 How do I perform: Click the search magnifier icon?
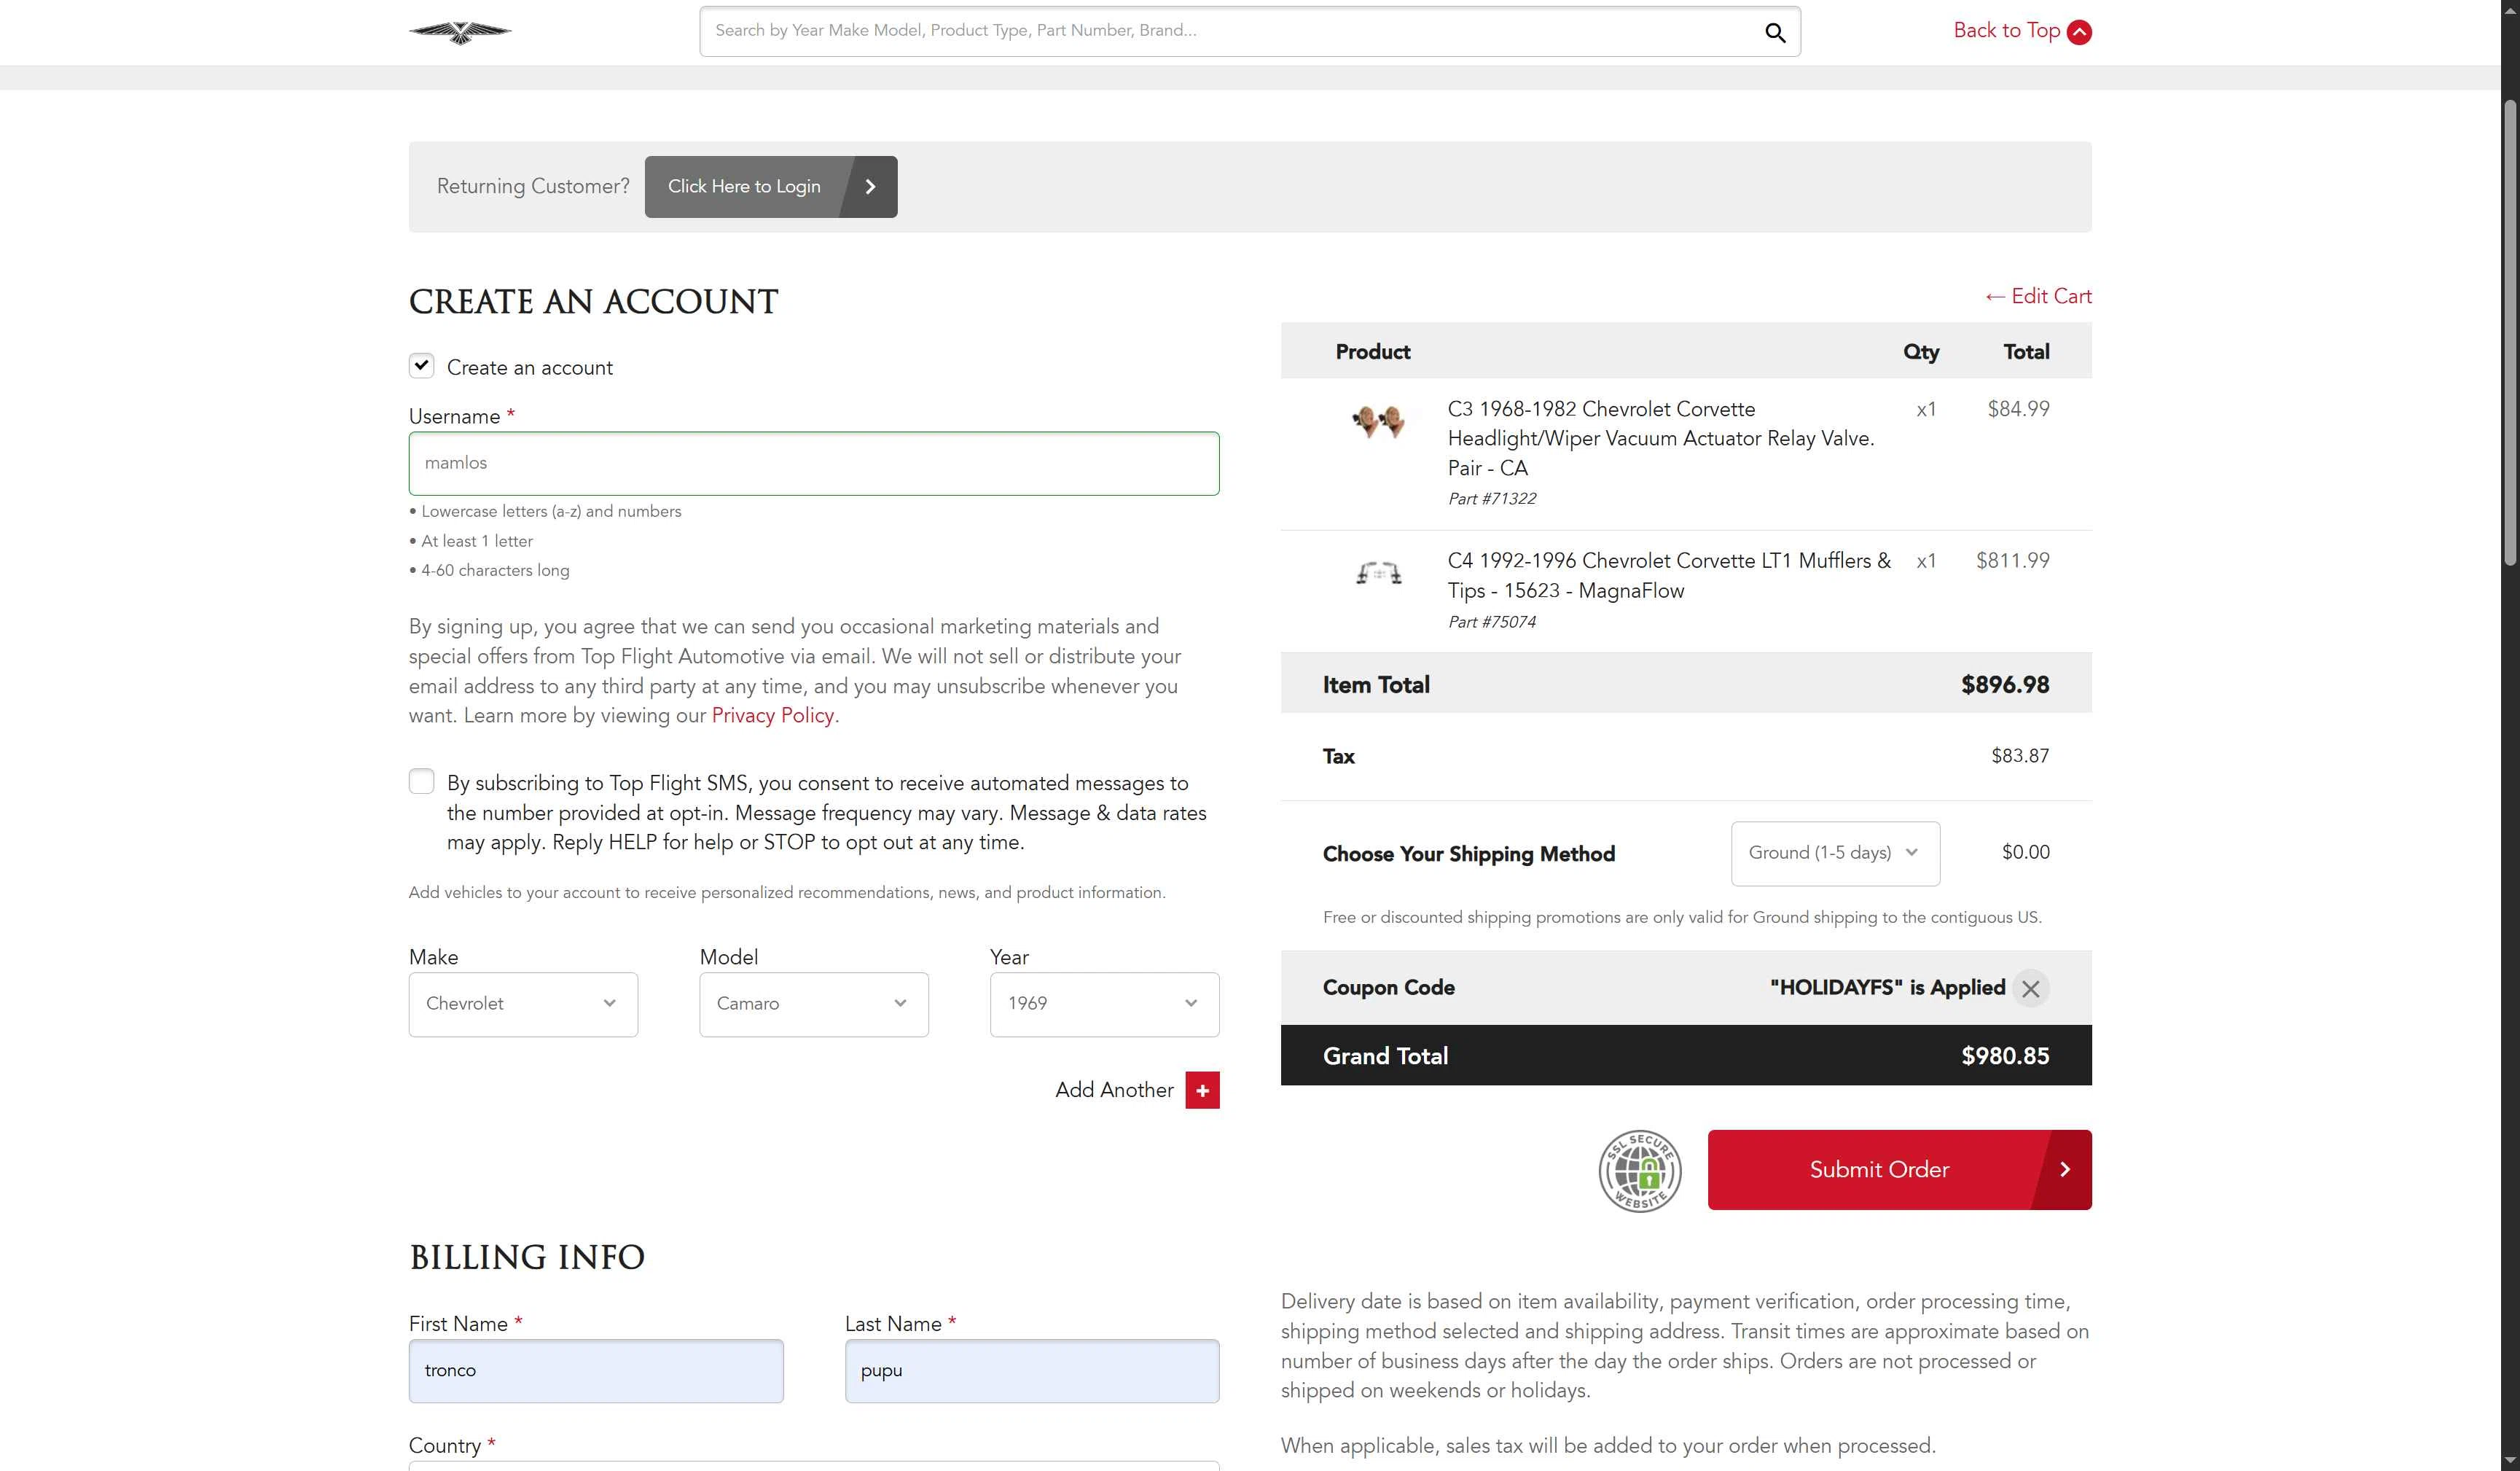tap(1775, 32)
